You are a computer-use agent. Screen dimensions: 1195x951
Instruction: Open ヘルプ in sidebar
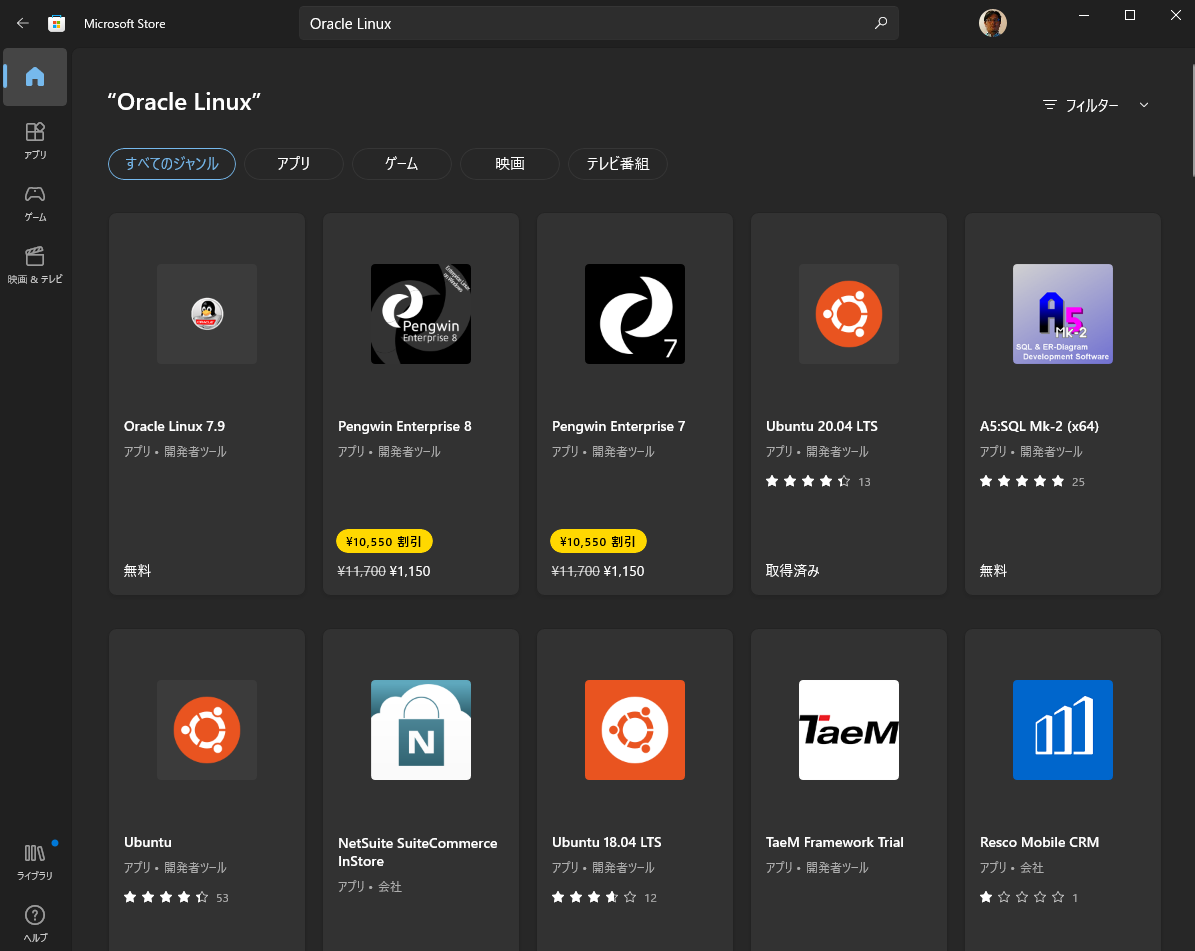[35, 924]
